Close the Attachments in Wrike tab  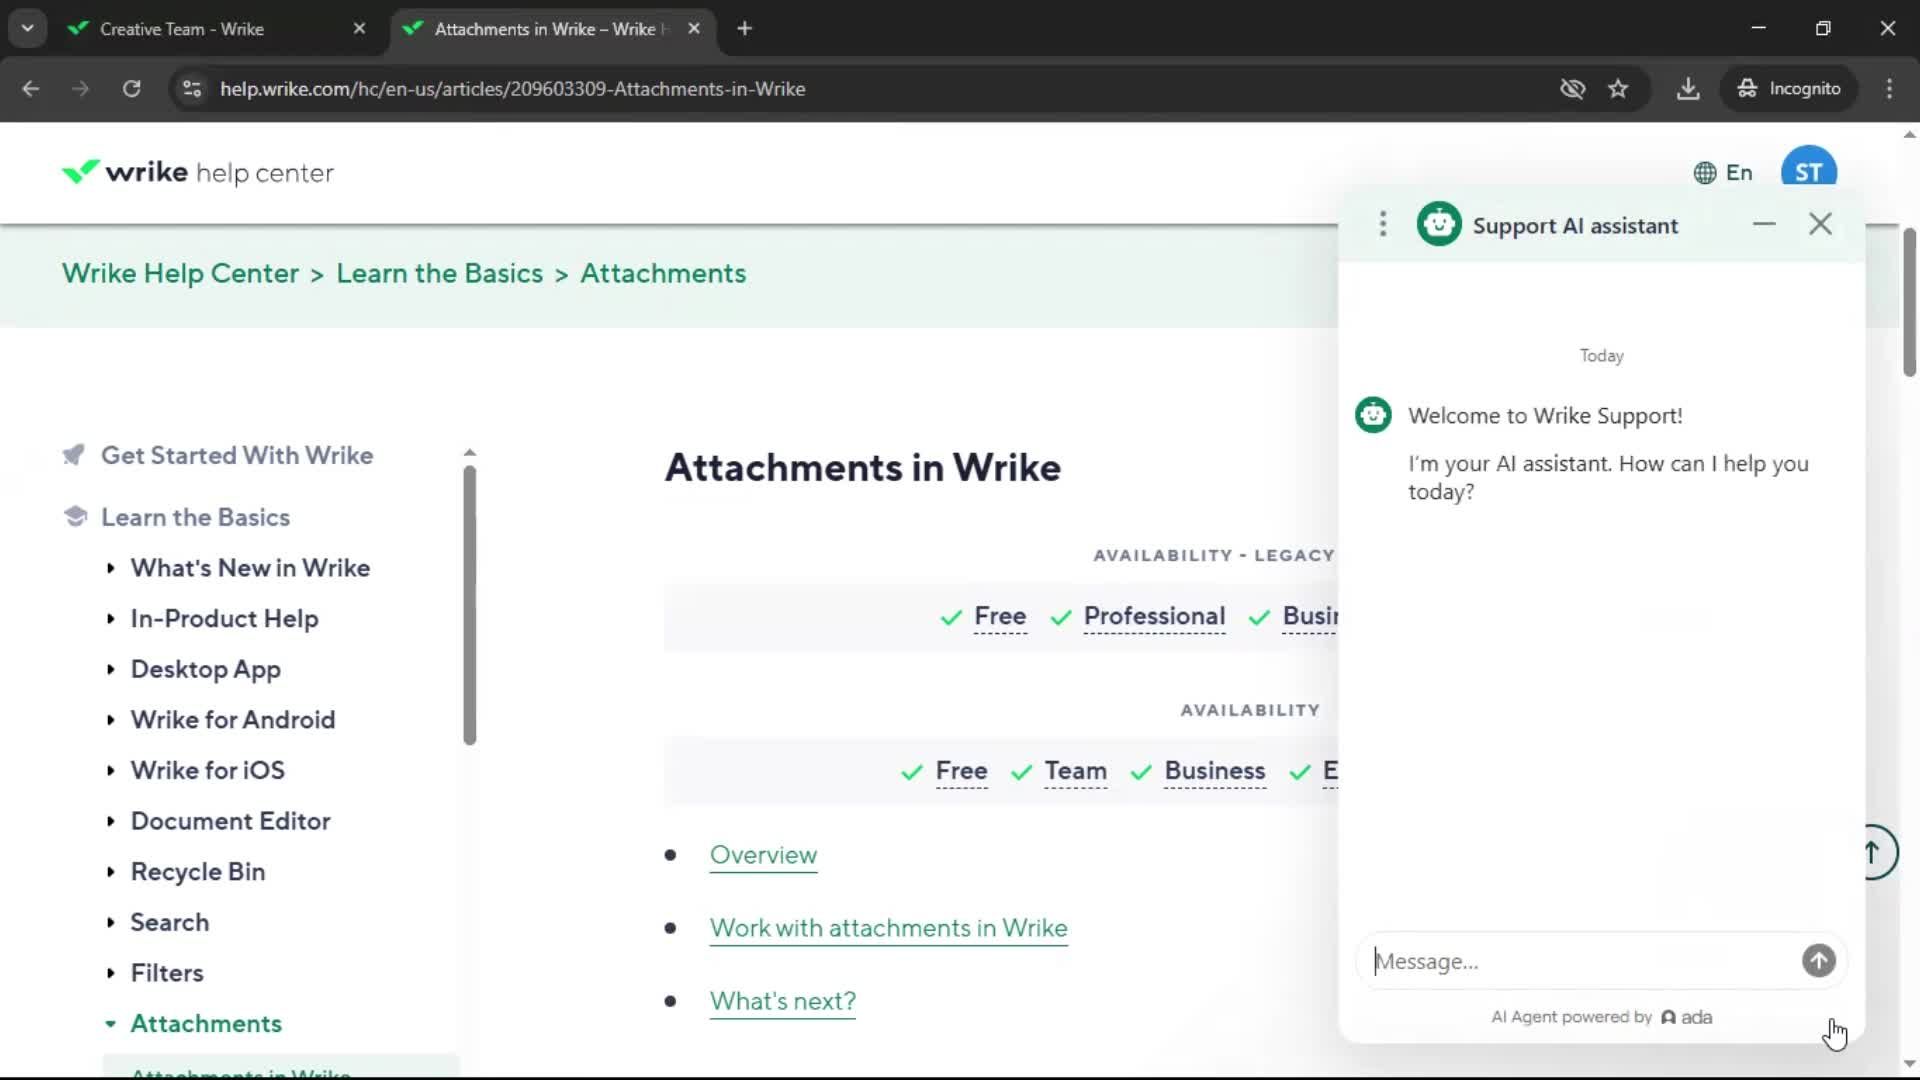tap(694, 29)
